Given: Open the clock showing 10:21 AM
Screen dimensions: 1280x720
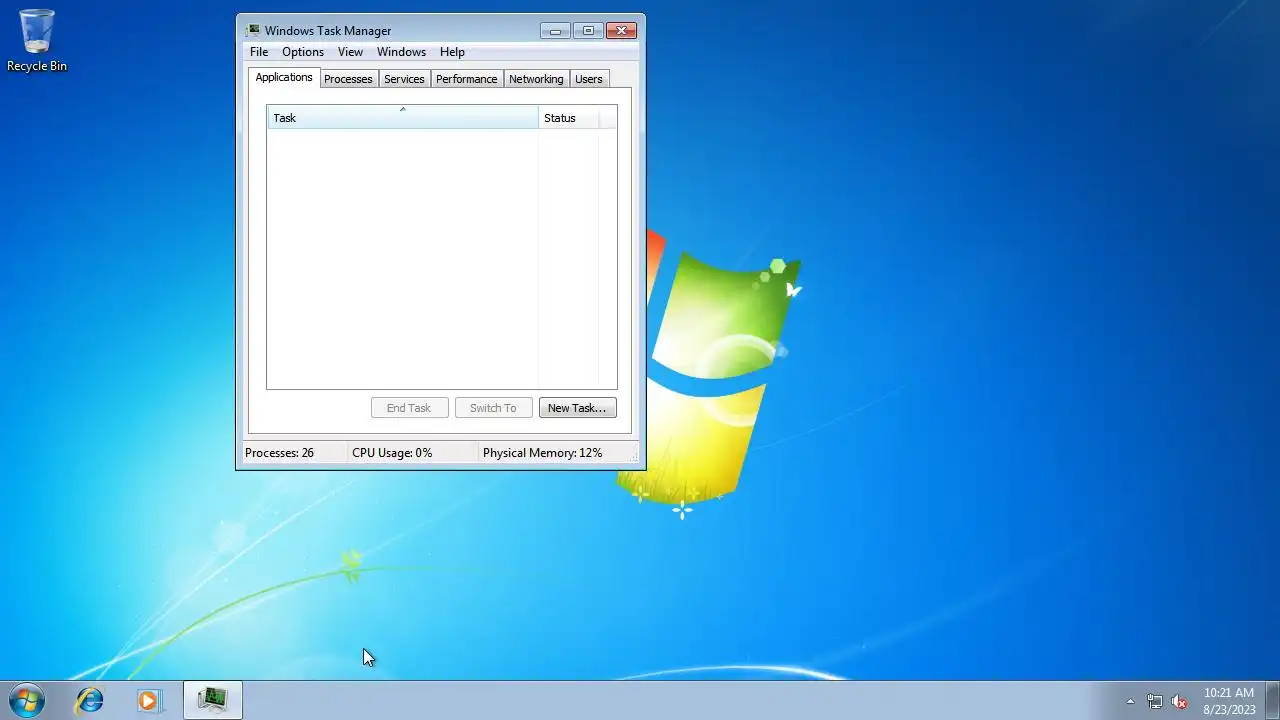Looking at the screenshot, I should (1229, 700).
